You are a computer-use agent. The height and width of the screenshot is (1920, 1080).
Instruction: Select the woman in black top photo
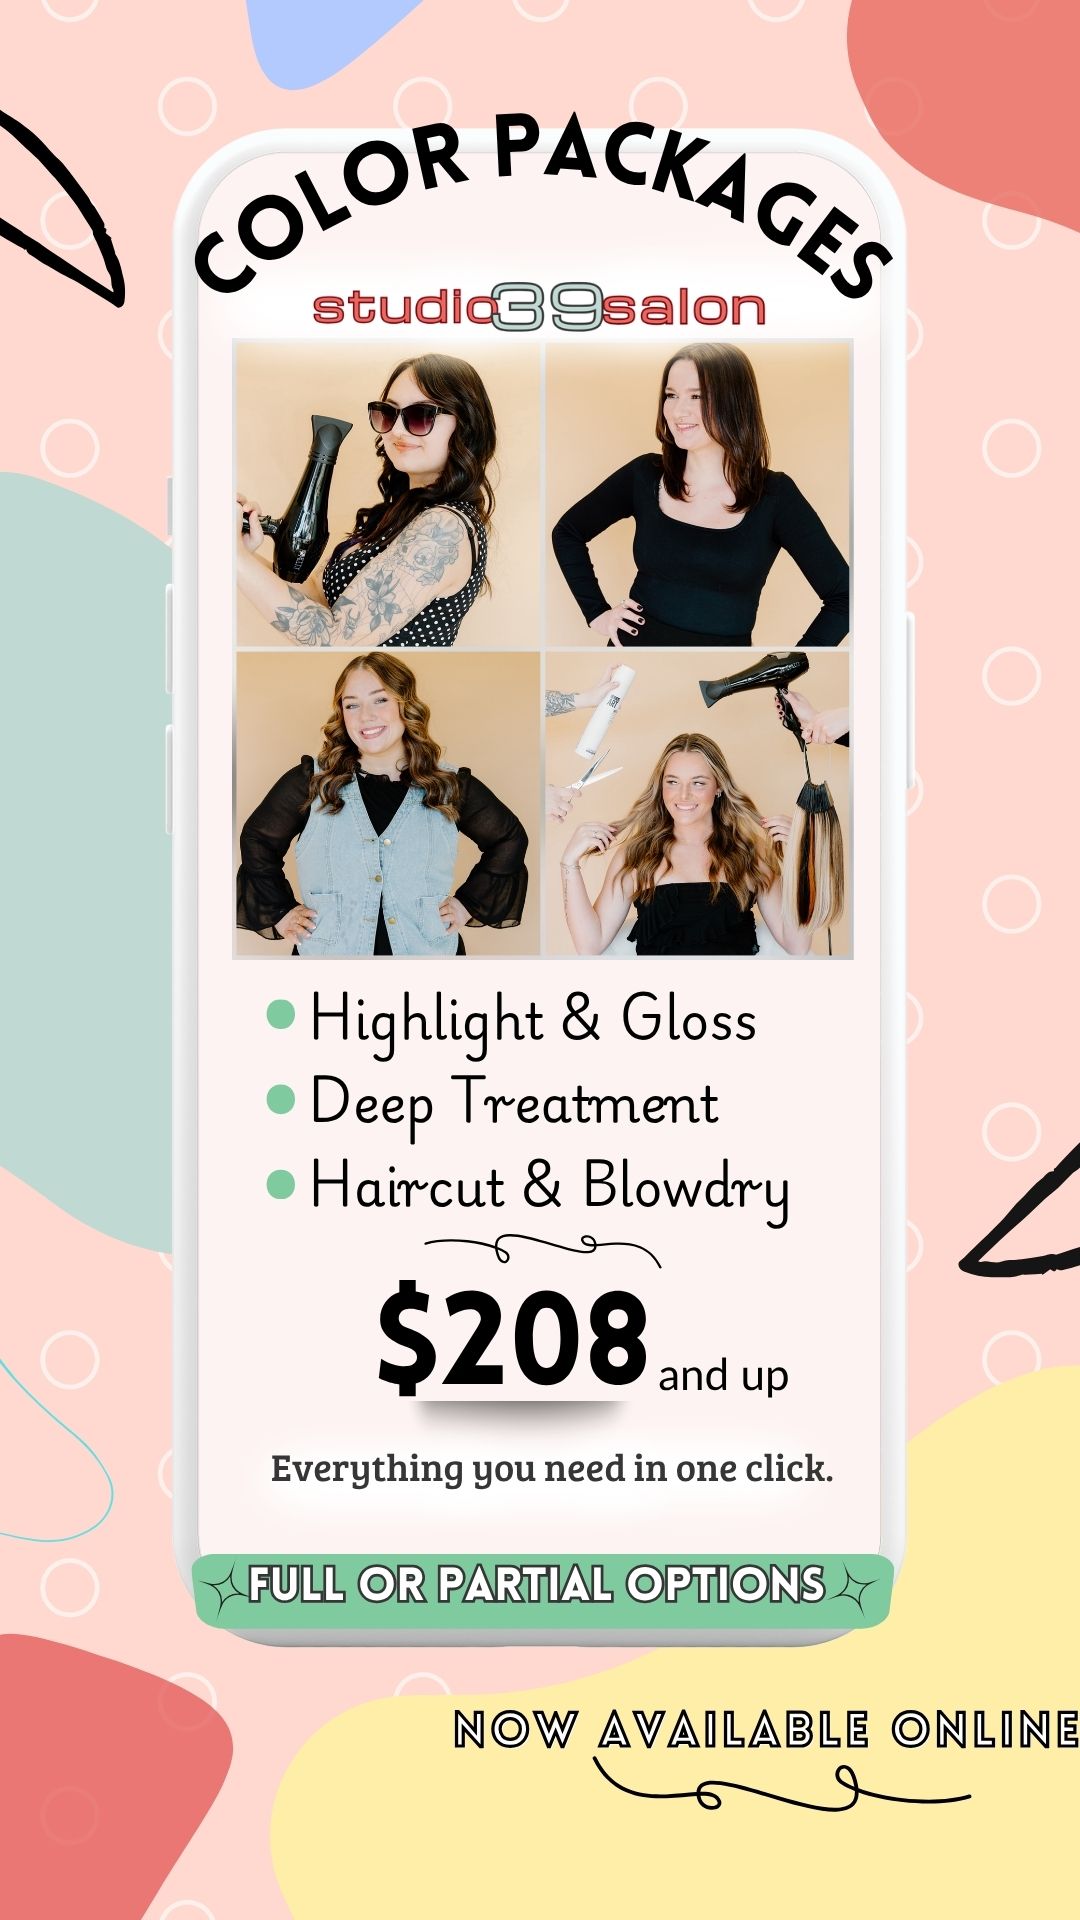point(698,494)
